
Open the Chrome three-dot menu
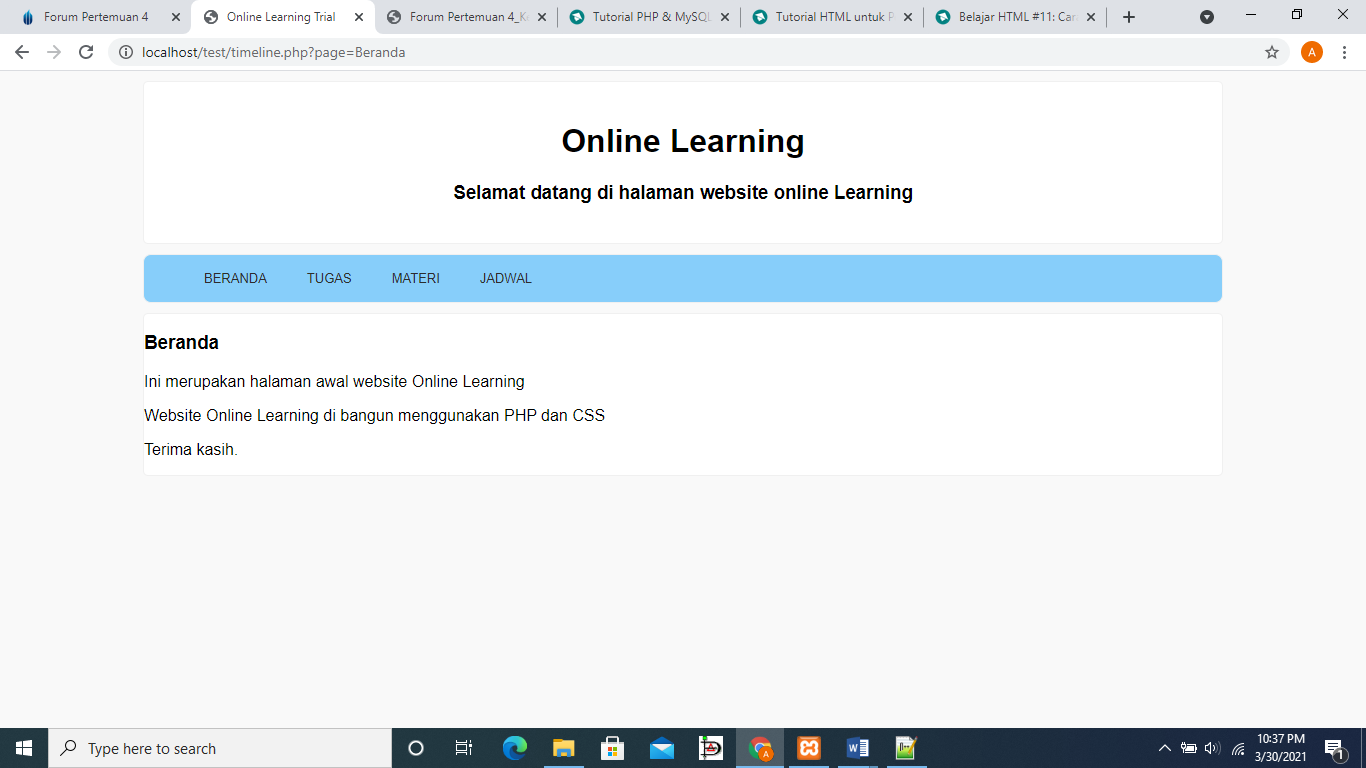[1344, 52]
